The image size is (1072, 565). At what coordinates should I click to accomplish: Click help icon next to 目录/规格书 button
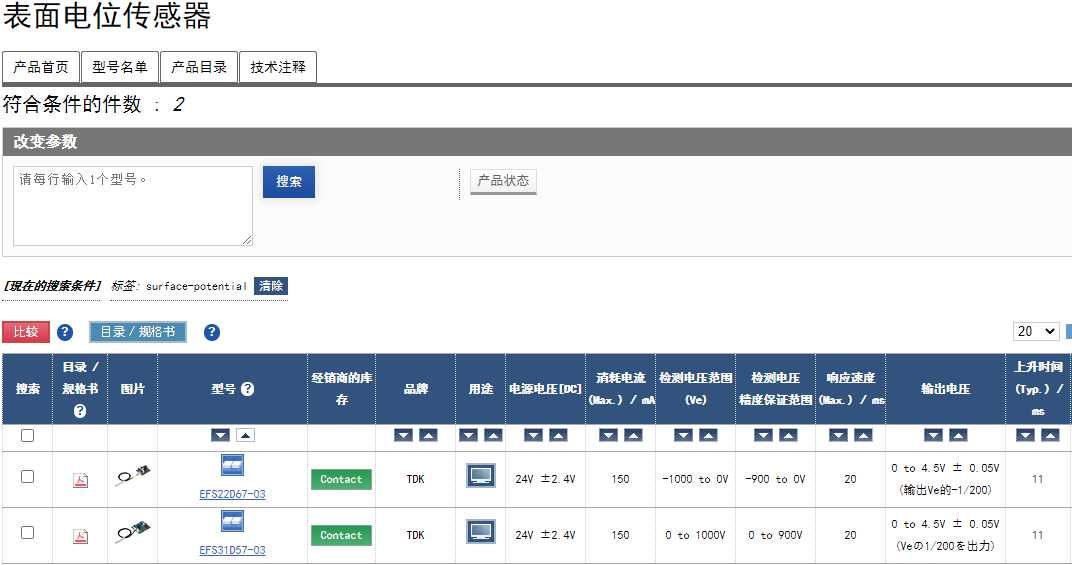[x=212, y=333]
